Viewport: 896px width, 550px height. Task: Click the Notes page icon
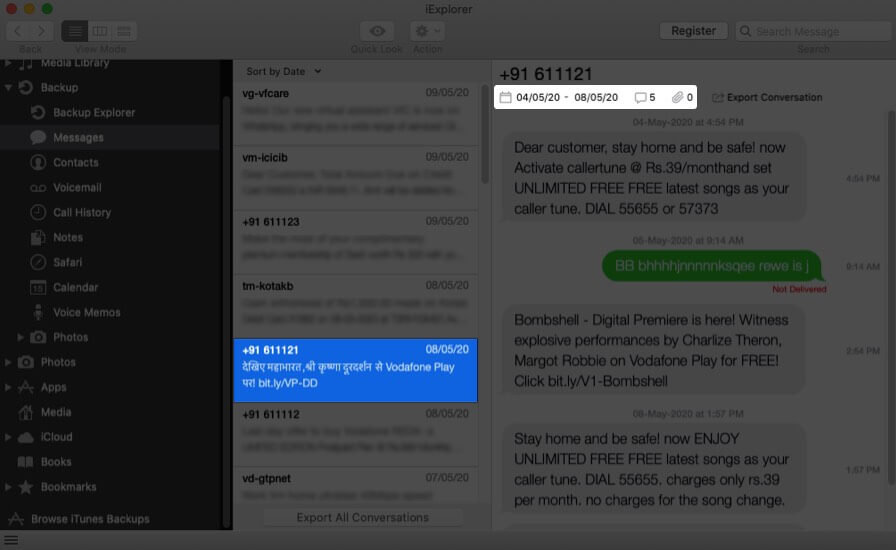tap(38, 237)
